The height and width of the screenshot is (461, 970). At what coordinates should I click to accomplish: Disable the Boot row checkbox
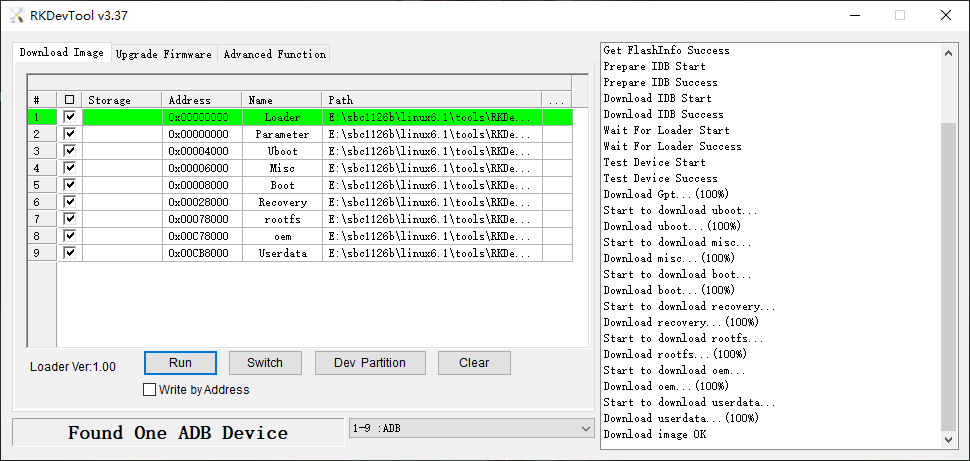pyautogui.click(x=70, y=184)
